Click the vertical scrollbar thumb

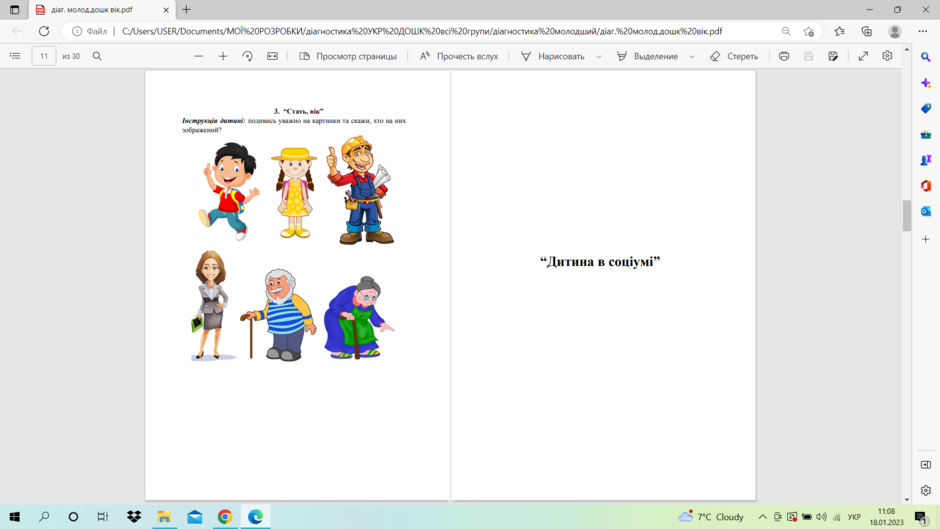pyautogui.click(x=906, y=215)
